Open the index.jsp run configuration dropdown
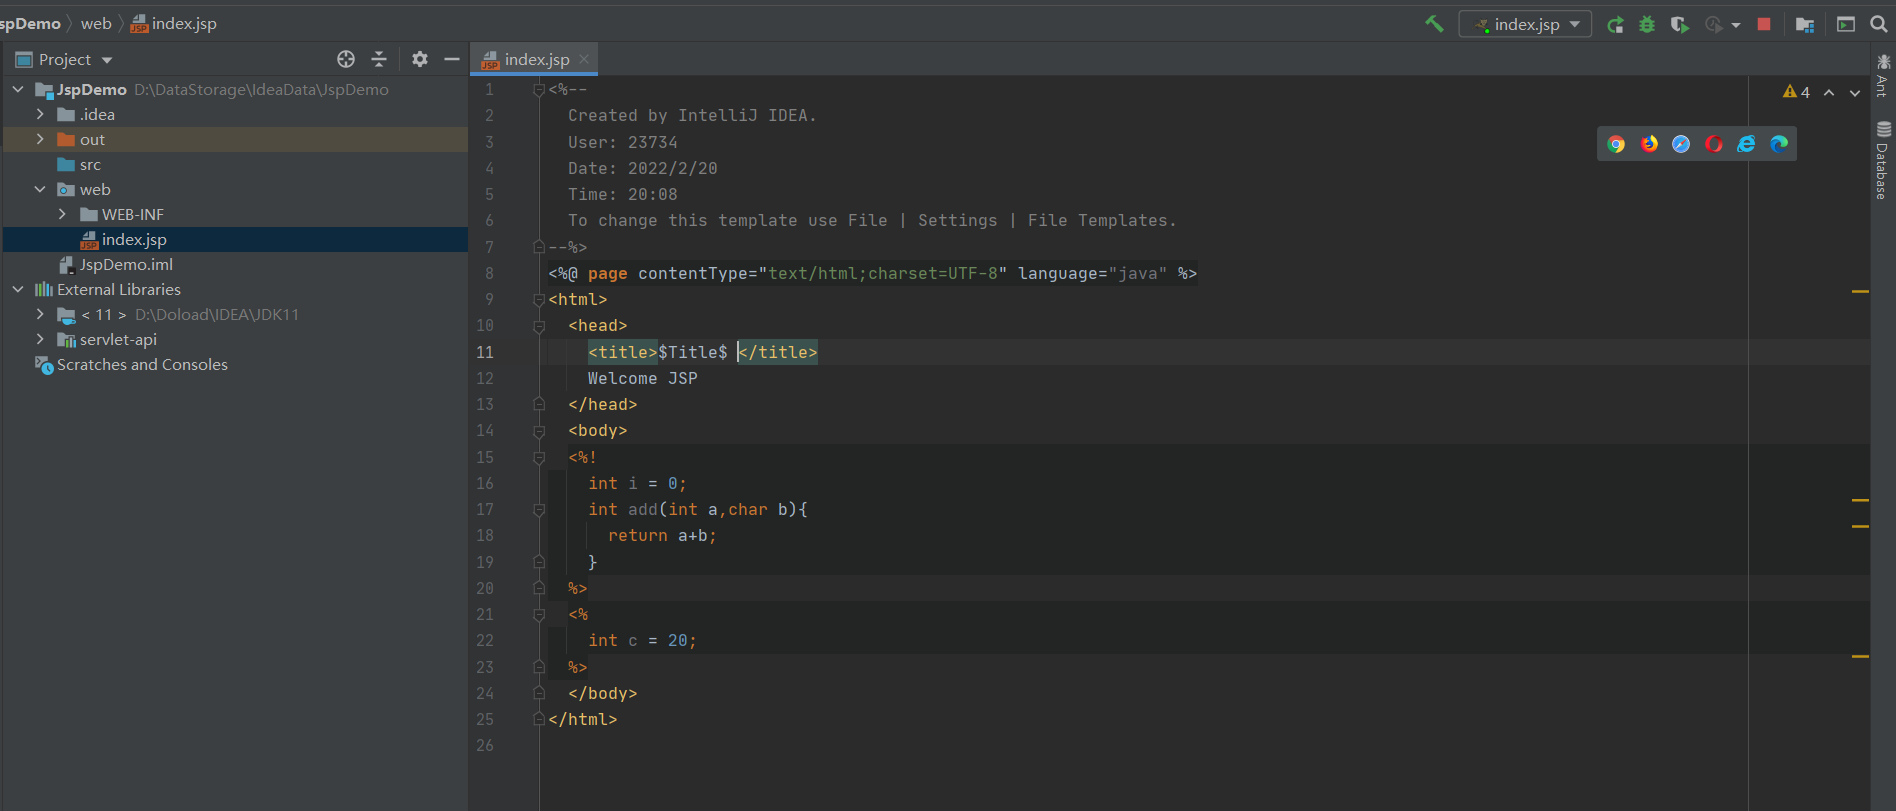Viewport: 1896px width, 811px height. (1525, 24)
